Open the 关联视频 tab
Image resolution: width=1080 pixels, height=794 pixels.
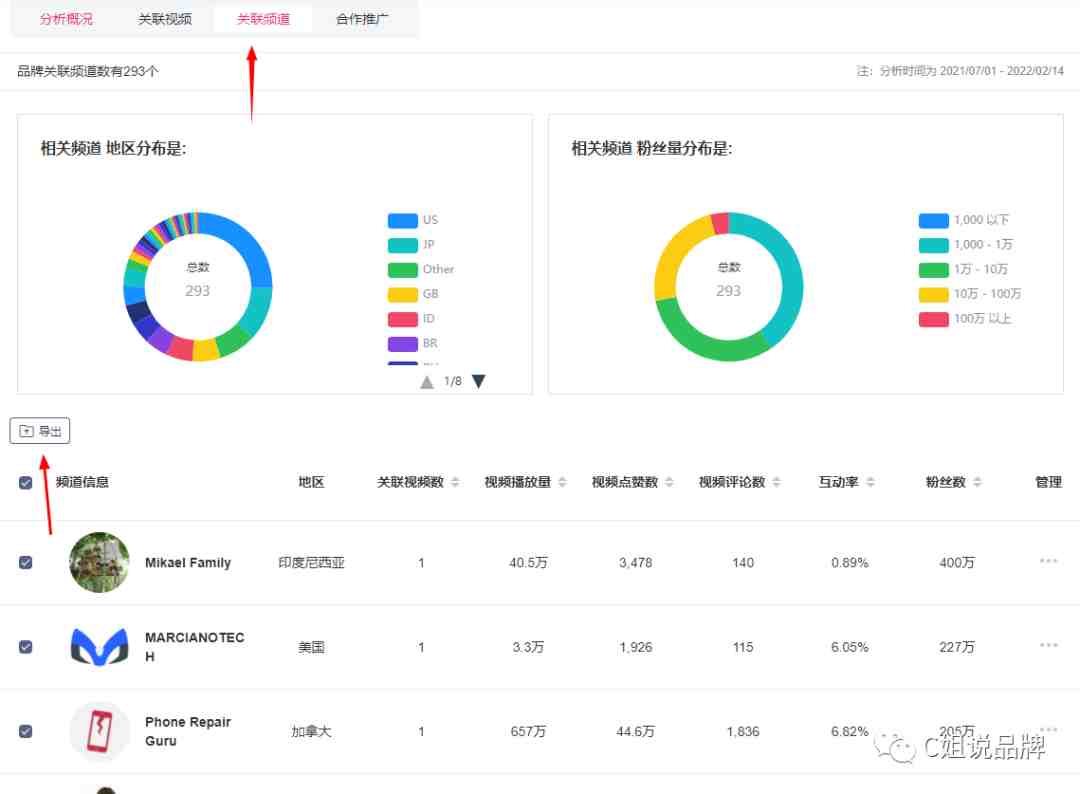(x=165, y=19)
